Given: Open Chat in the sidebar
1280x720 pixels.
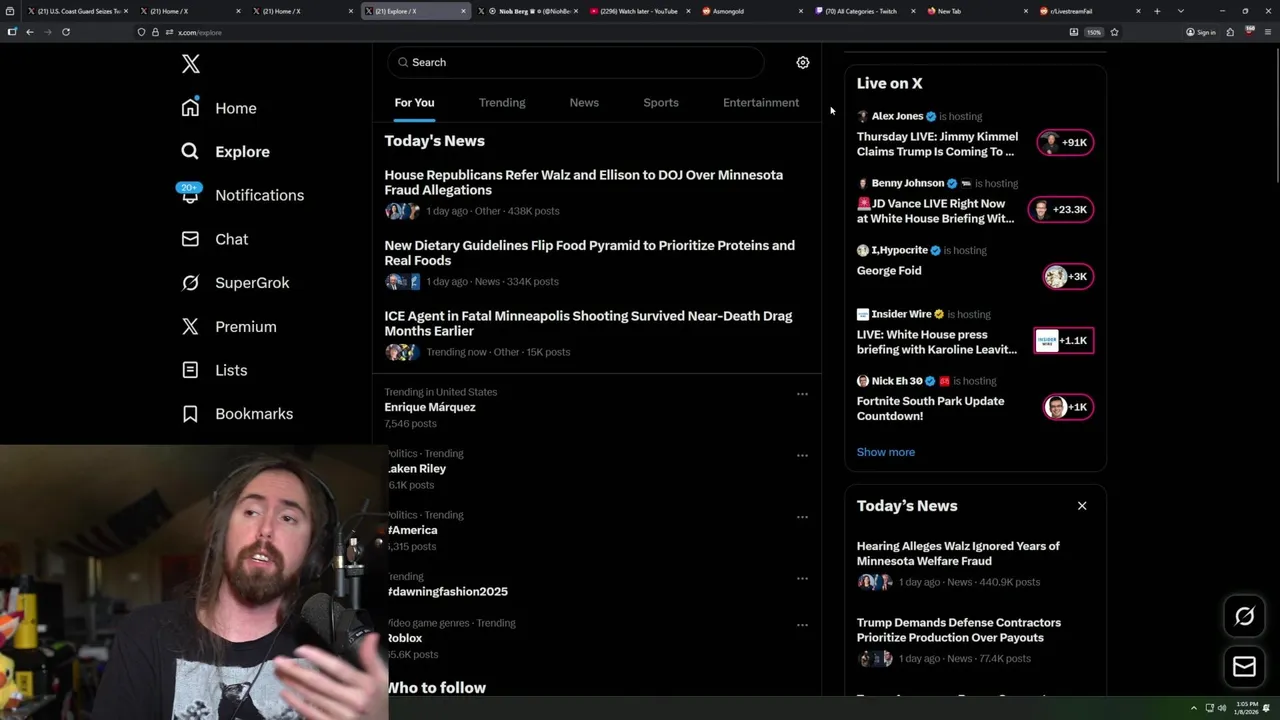Looking at the screenshot, I should (215, 239).
